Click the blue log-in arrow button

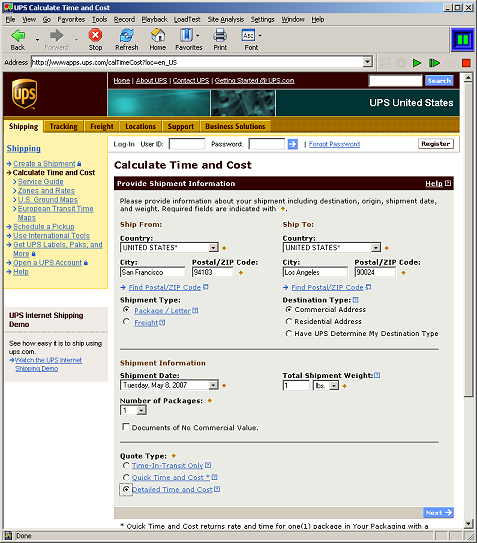(x=293, y=144)
